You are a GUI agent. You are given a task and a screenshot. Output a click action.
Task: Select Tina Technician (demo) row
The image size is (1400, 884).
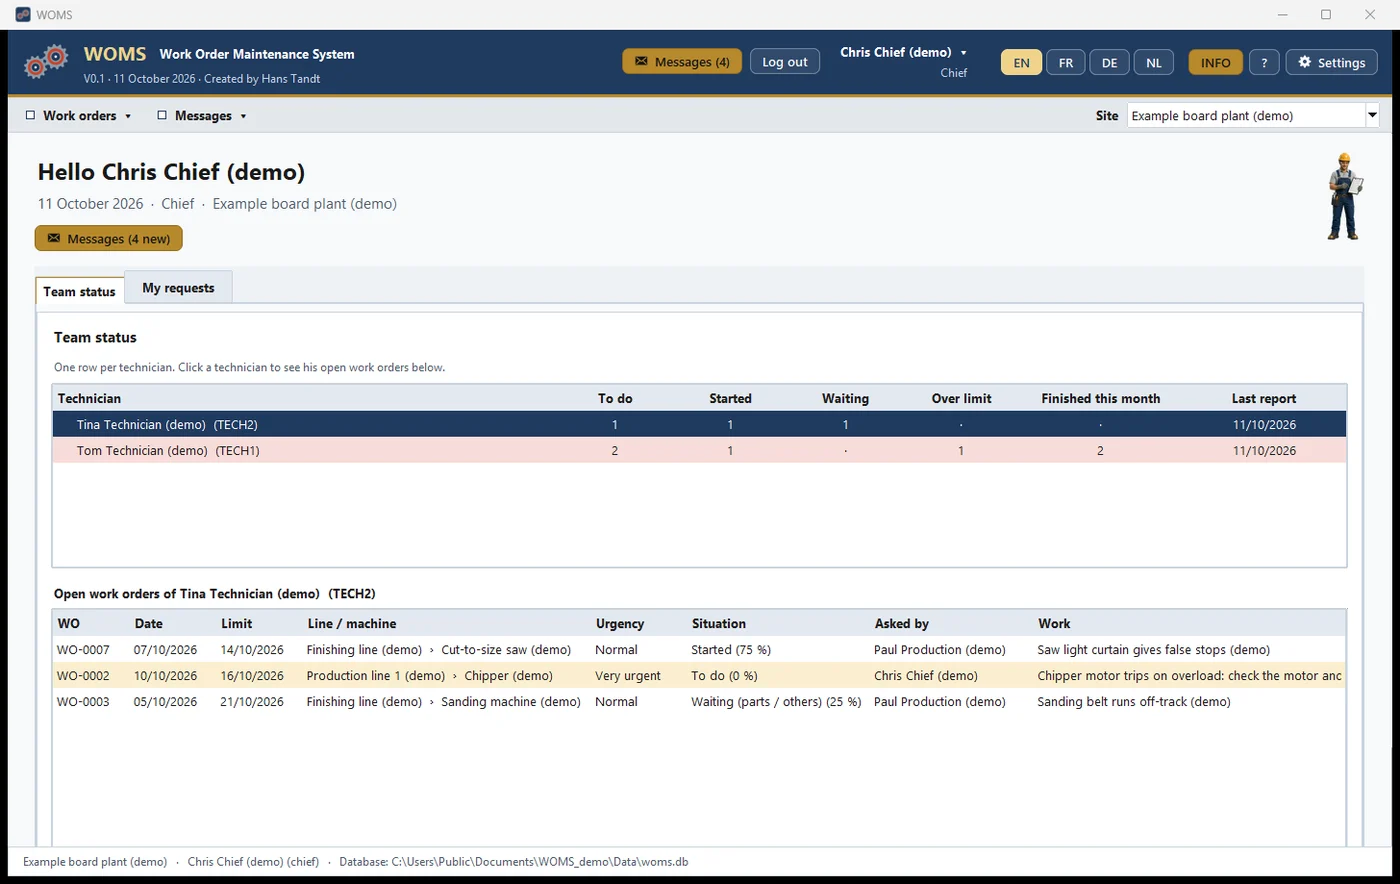point(699,424)
